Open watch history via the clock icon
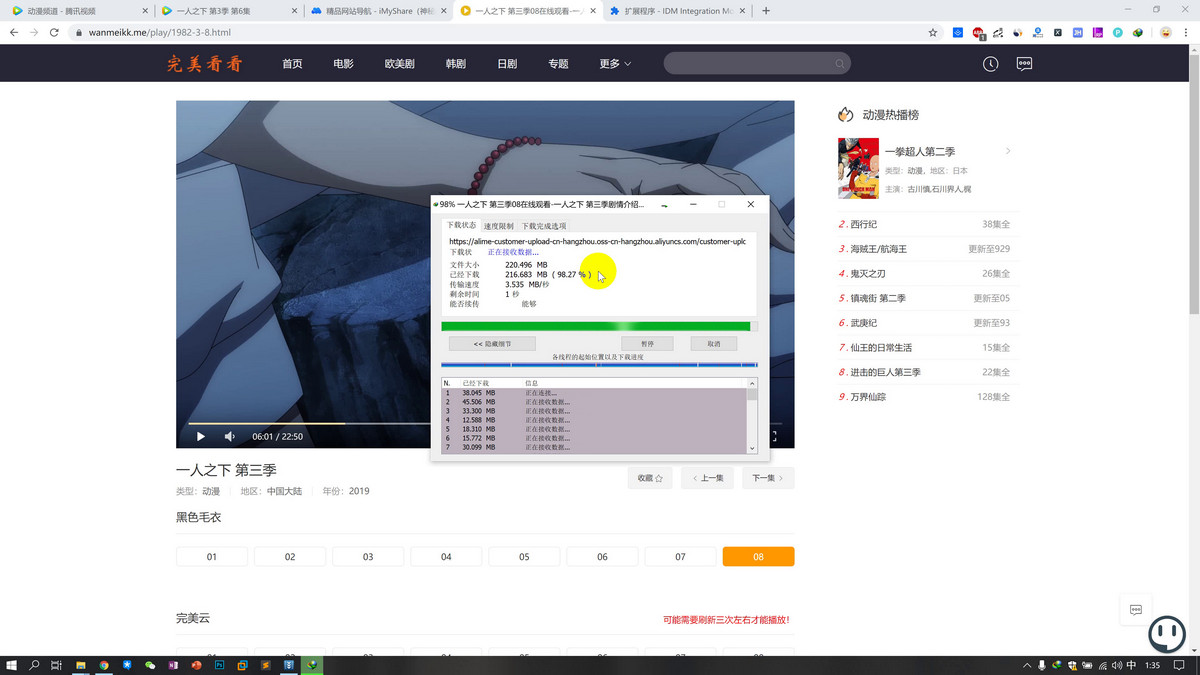Viewport: 1200px width, 675px height. (x=990, y=63)
